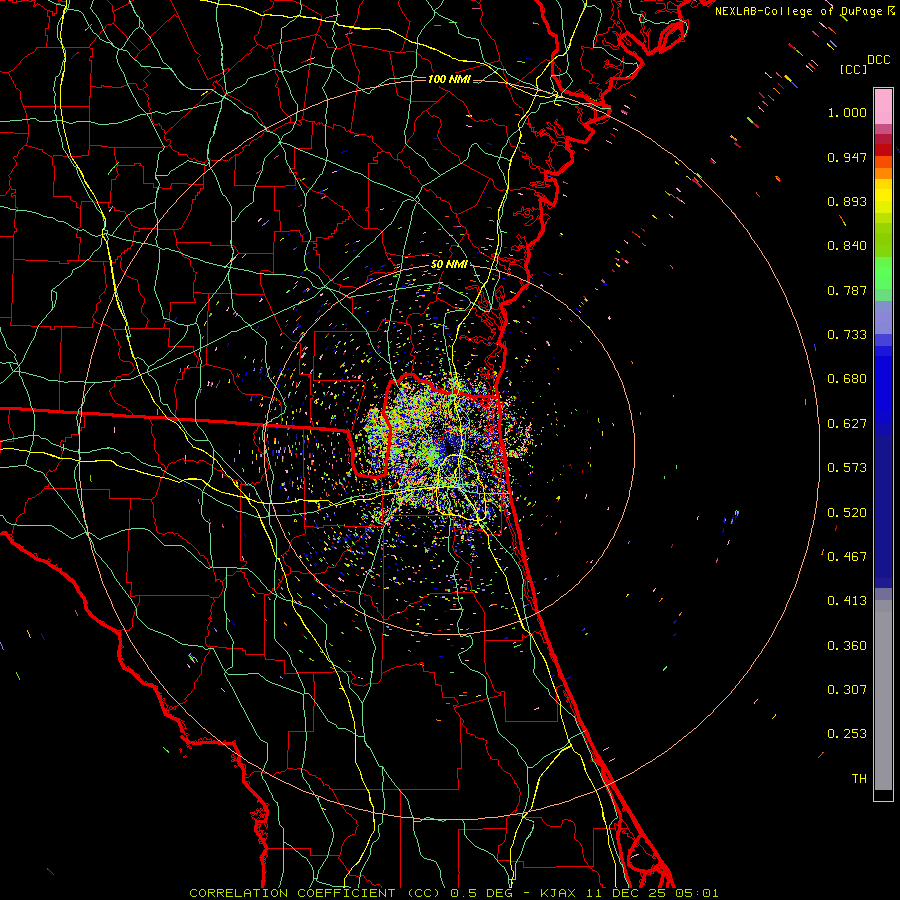Select the 0.733 value on the color scale
900x900 pixels.
pyautogui.click(x=847, y=335)
